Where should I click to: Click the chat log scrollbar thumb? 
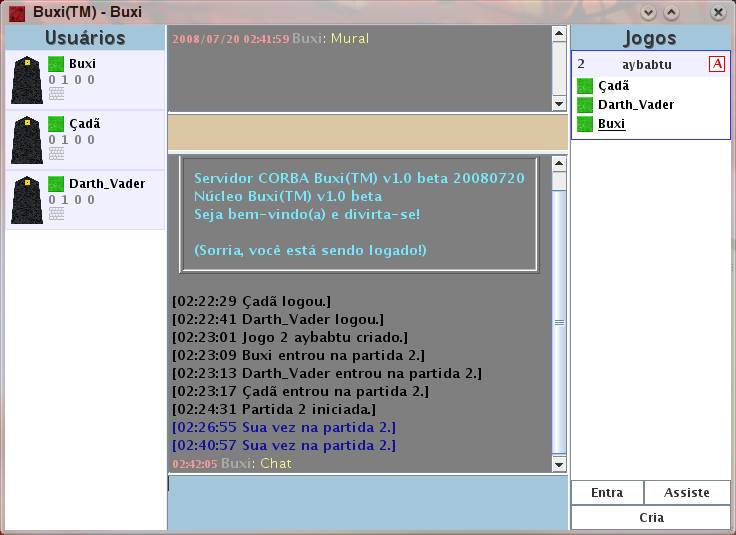[x=559, y=322]
